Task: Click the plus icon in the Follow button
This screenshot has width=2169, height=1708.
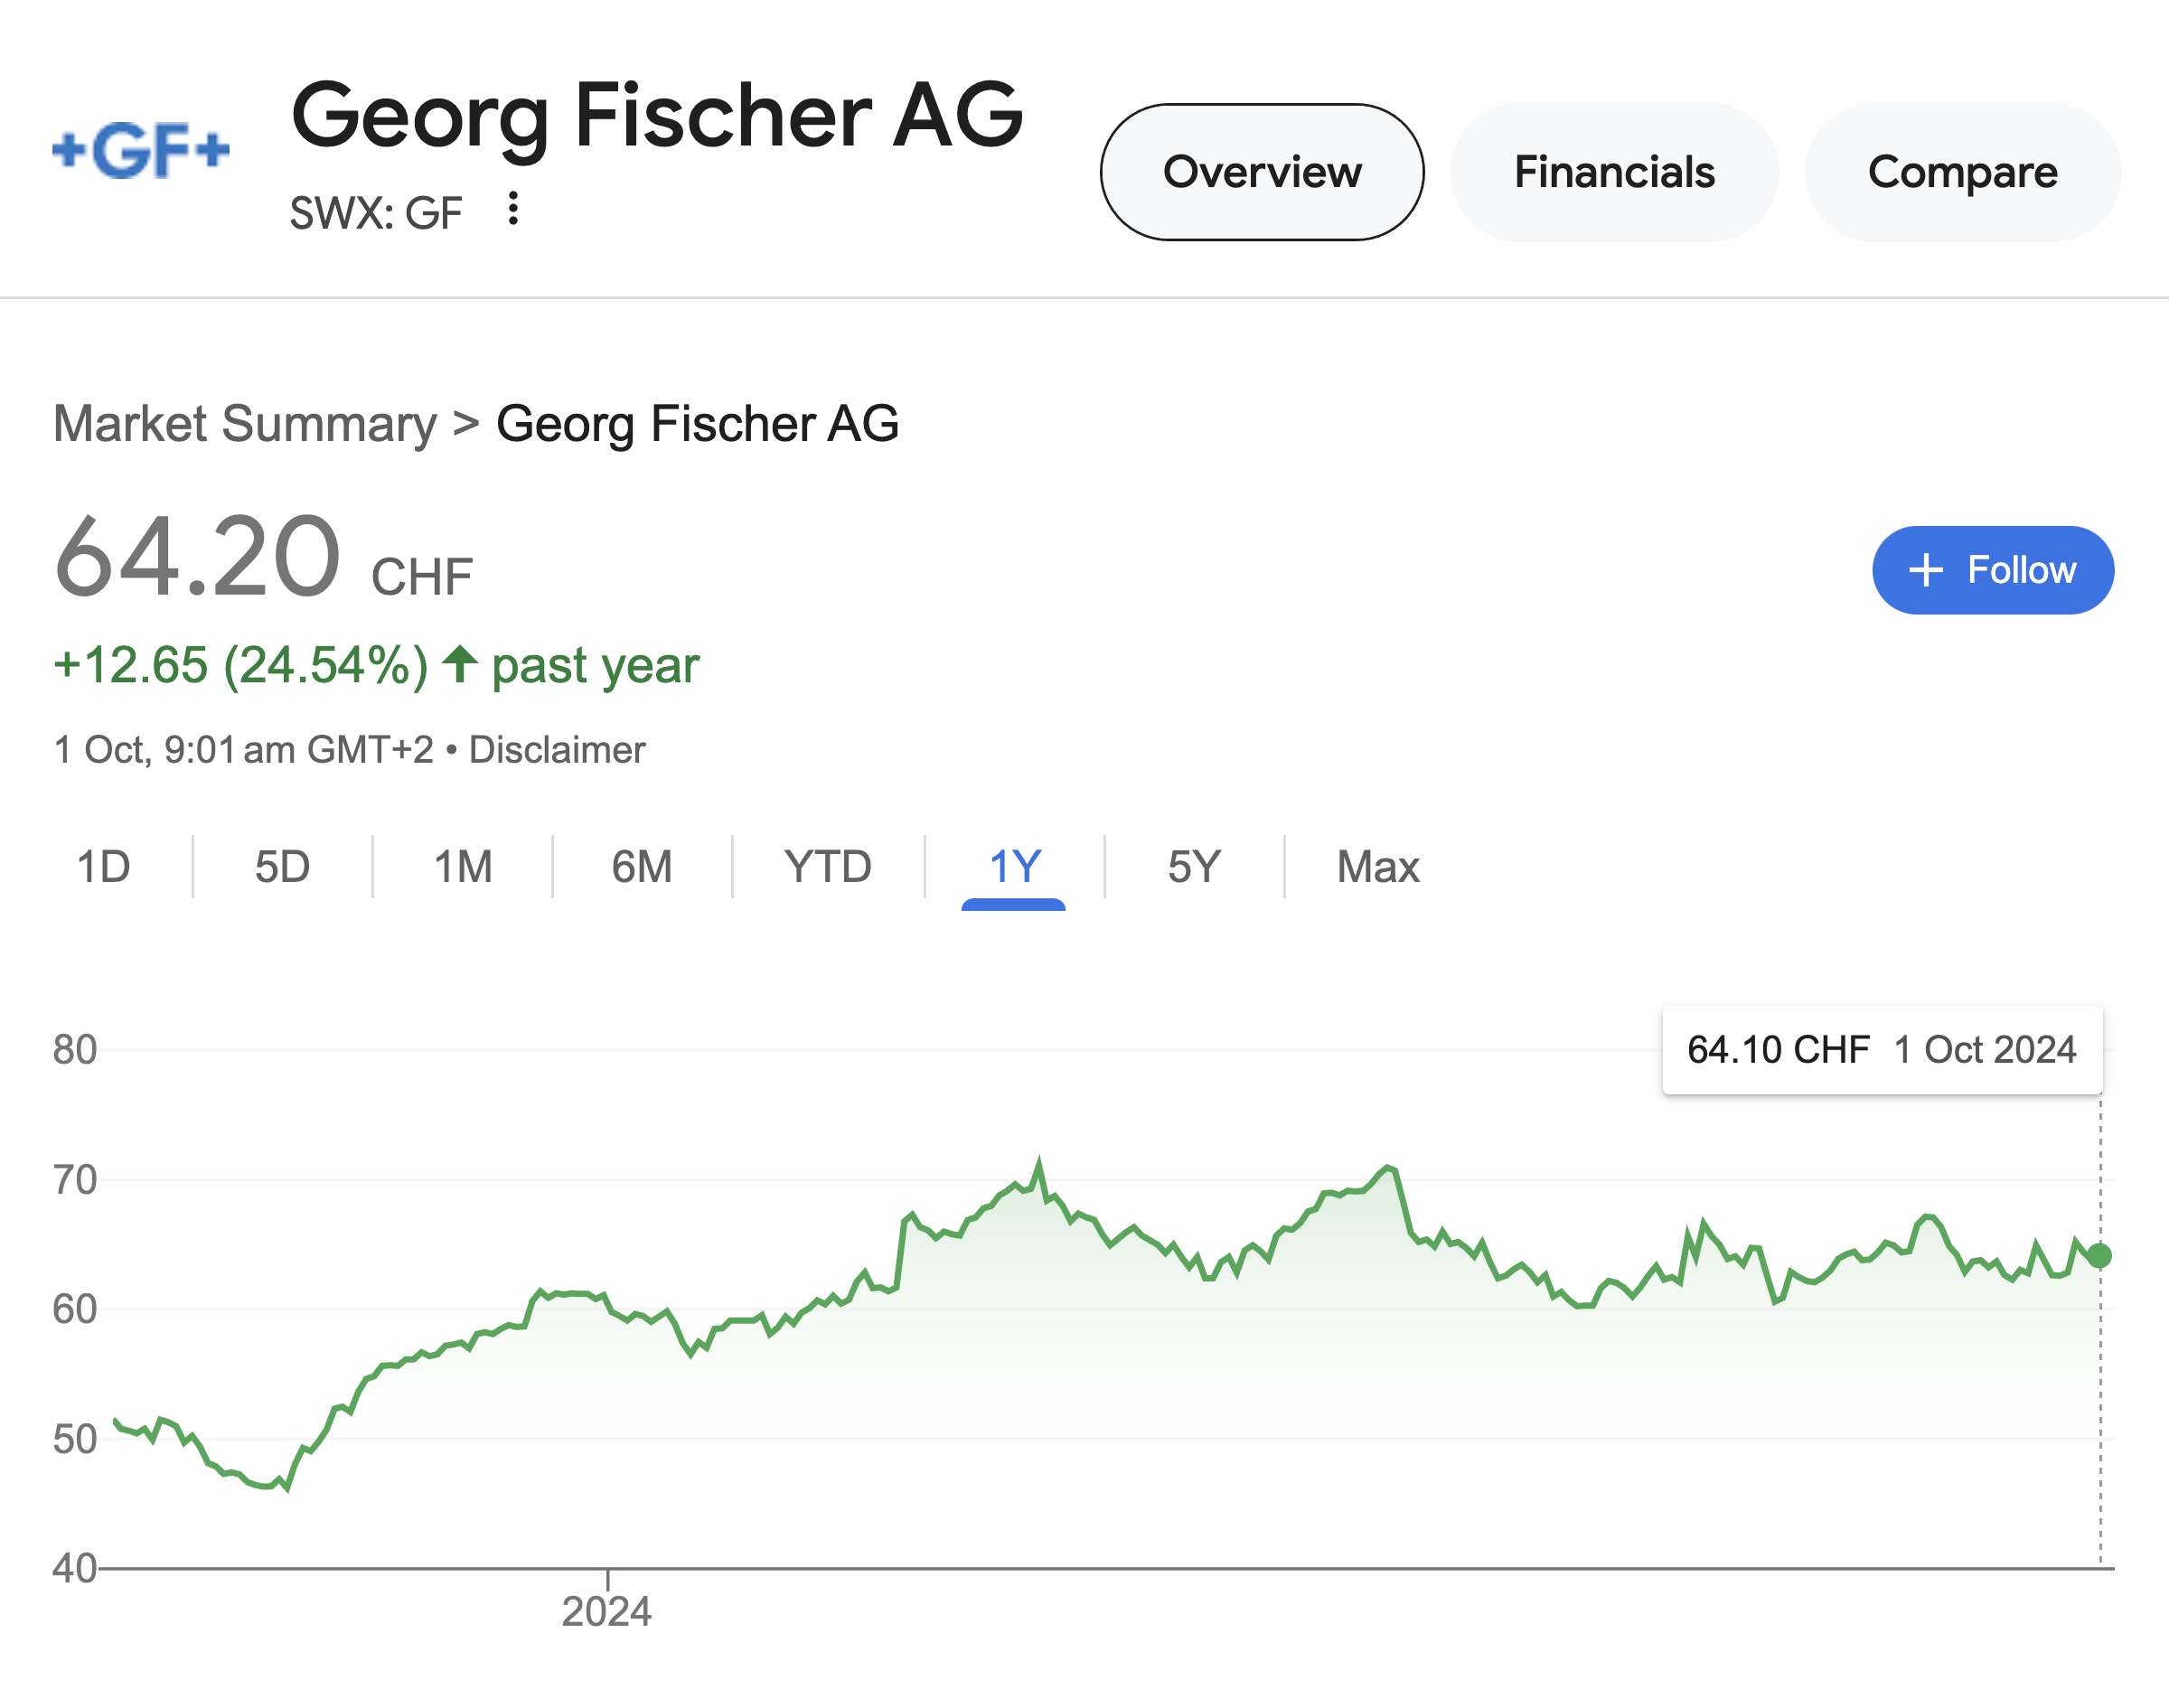Action: (1926, 570)
